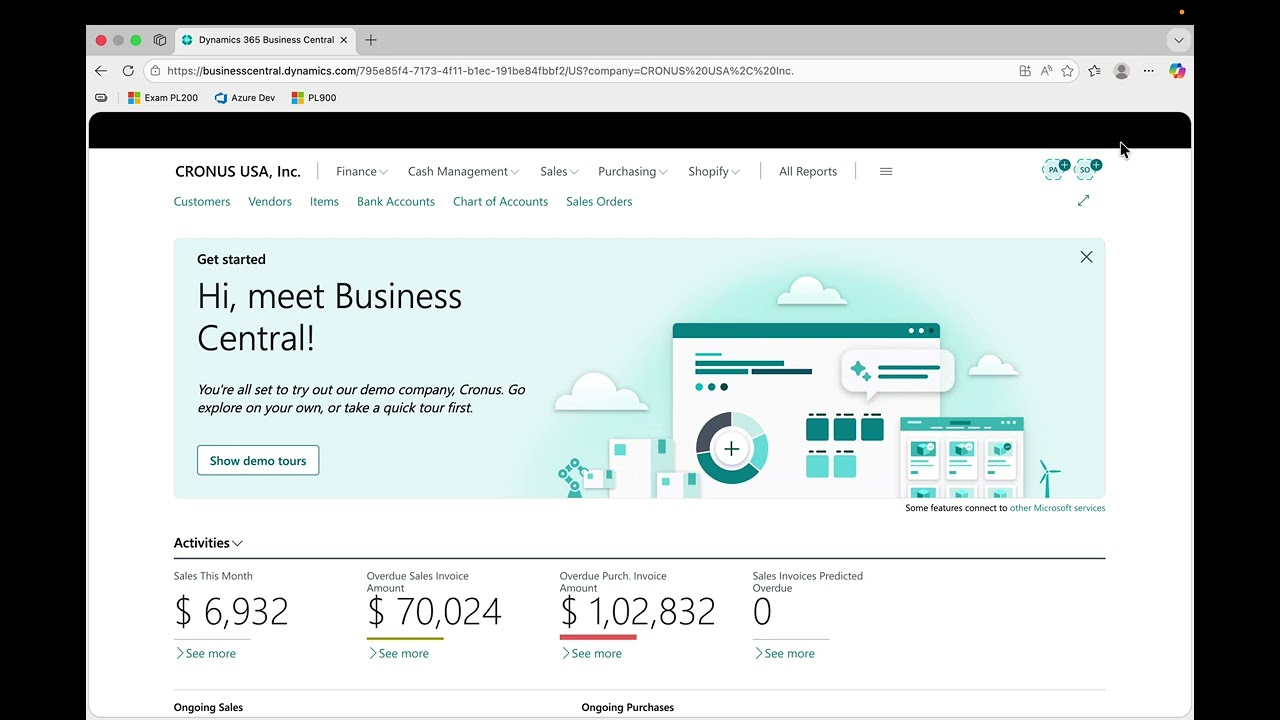Click the read aloud icon

click(1046, 71)
